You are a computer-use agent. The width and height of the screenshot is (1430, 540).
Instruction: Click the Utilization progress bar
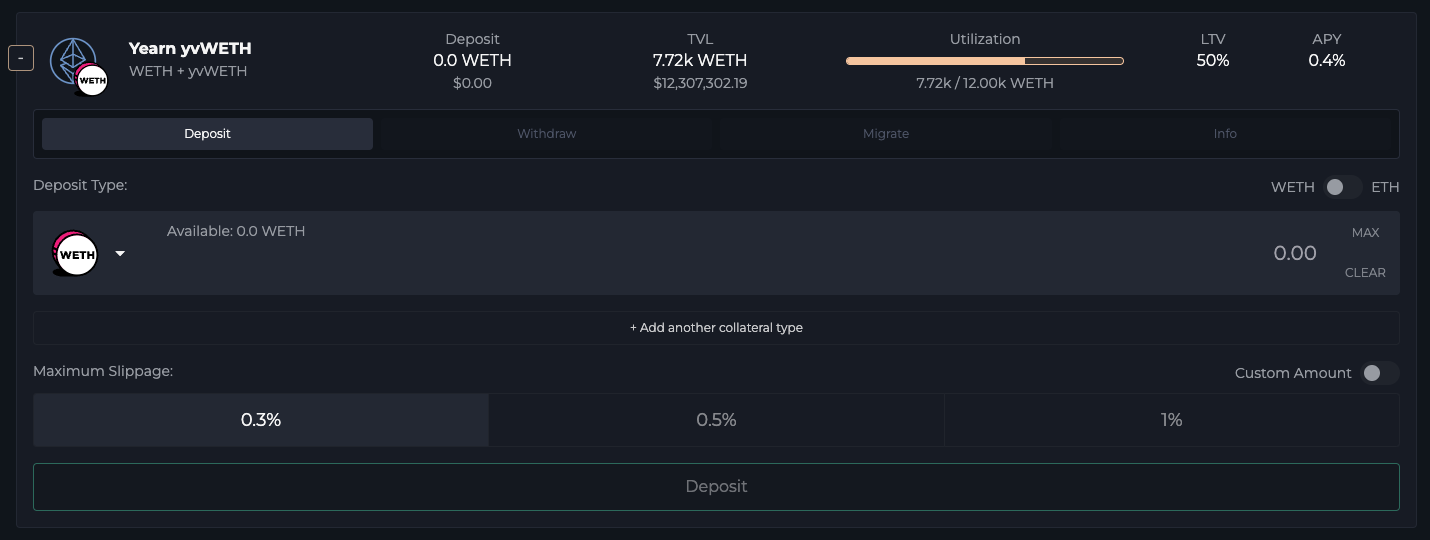point(984,61)
